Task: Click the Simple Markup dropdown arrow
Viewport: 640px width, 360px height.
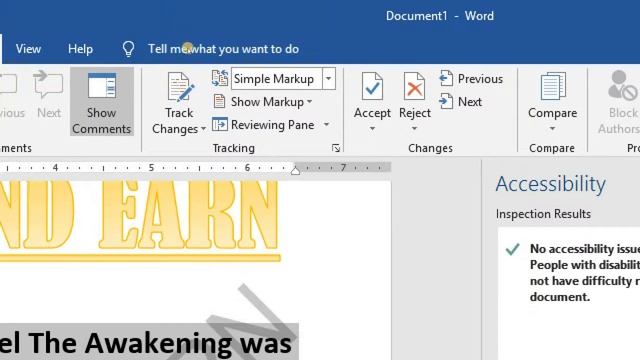Action: pos(329,78)
